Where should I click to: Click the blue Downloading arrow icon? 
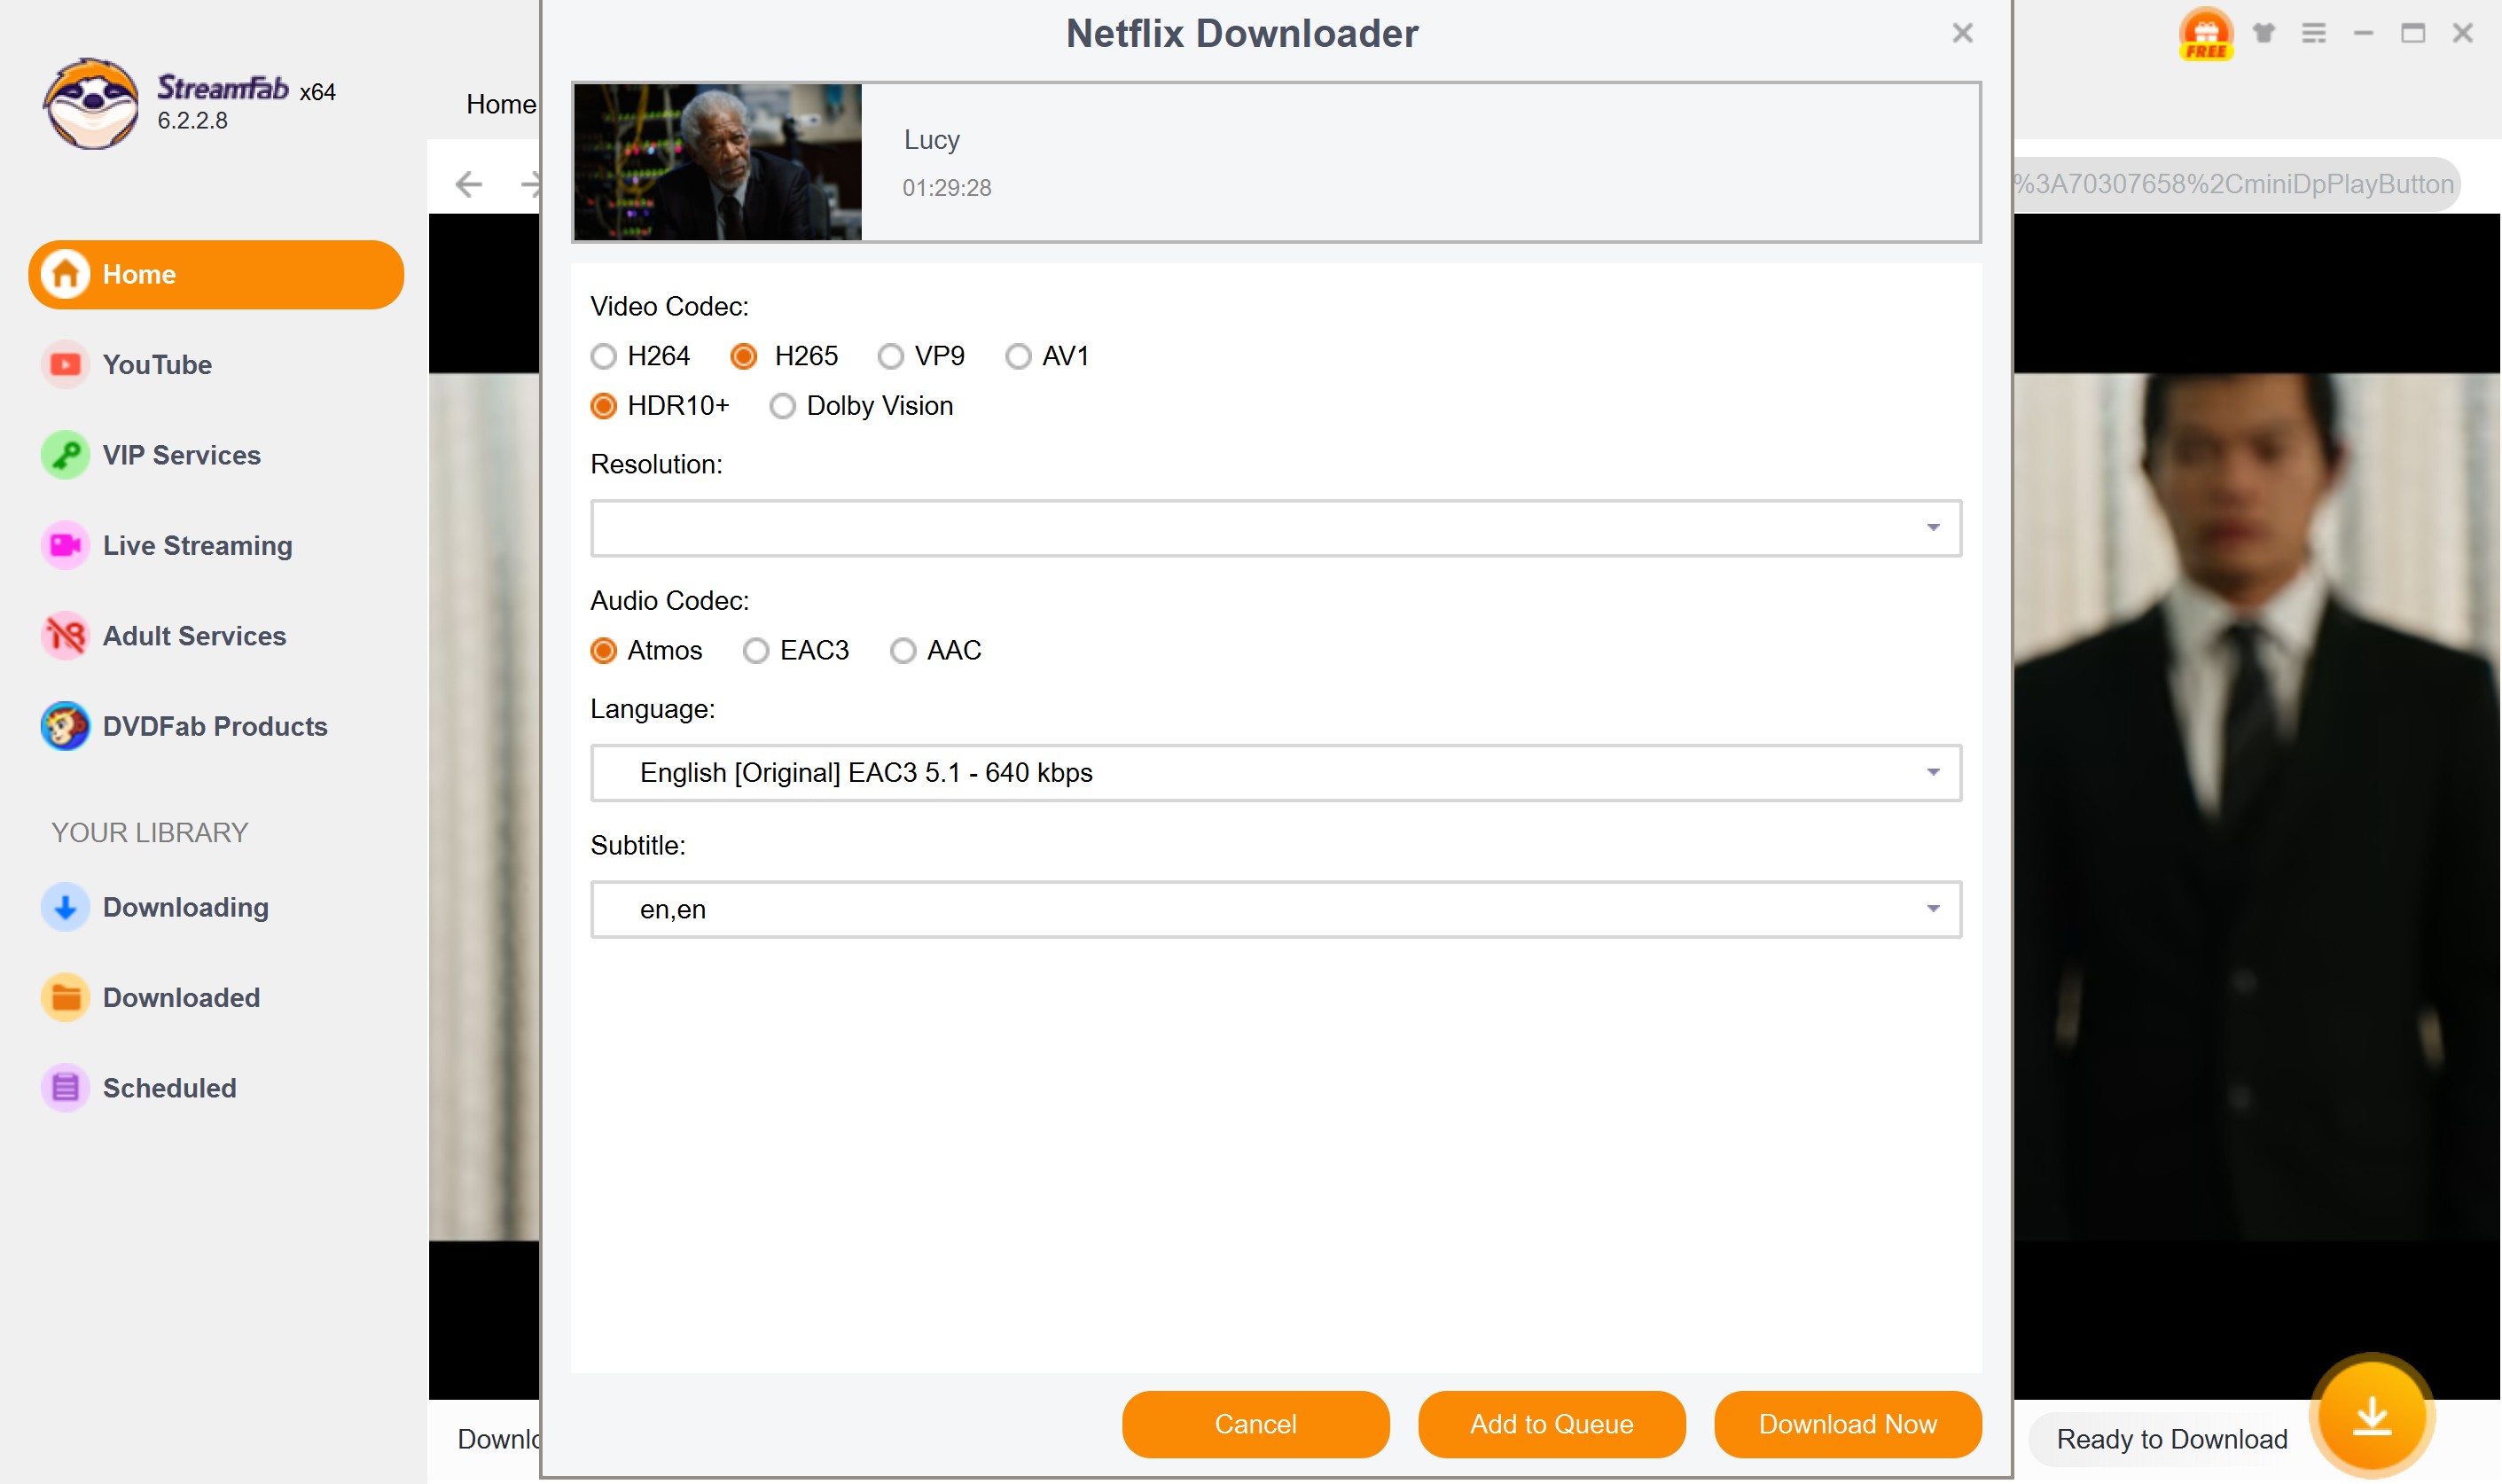(x=65, y=907)
